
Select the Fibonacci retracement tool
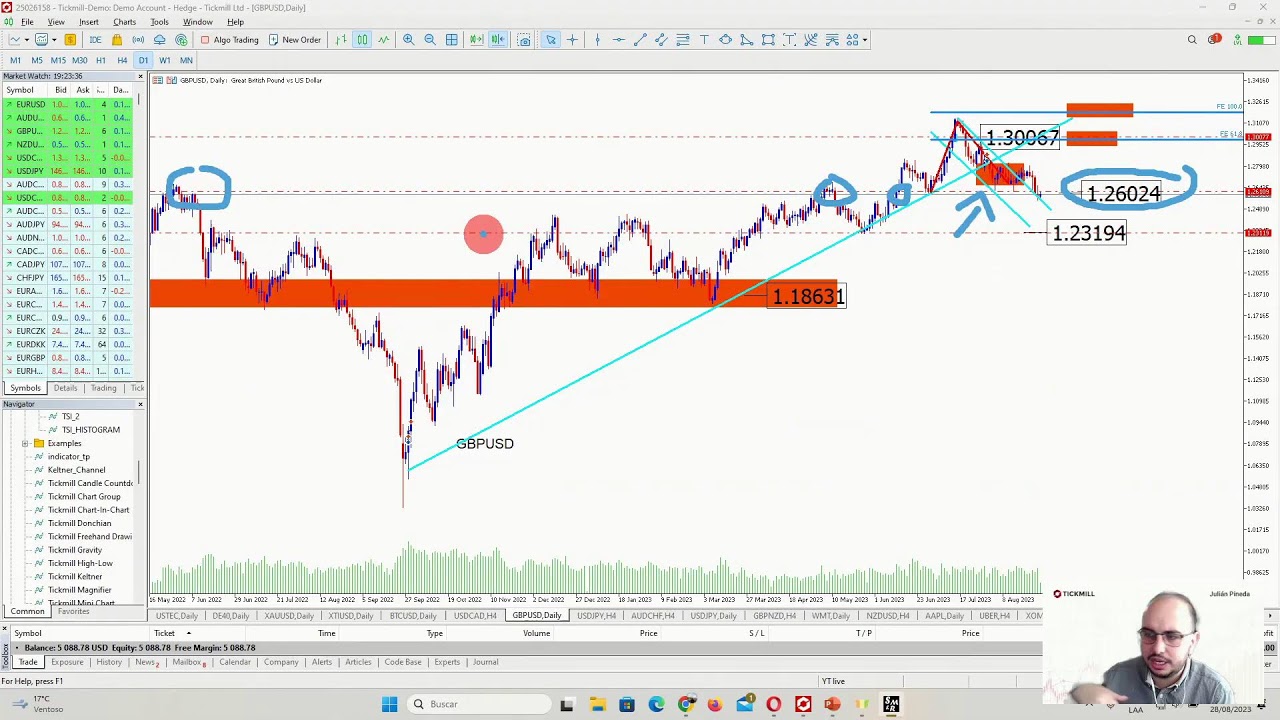[683, 40]
